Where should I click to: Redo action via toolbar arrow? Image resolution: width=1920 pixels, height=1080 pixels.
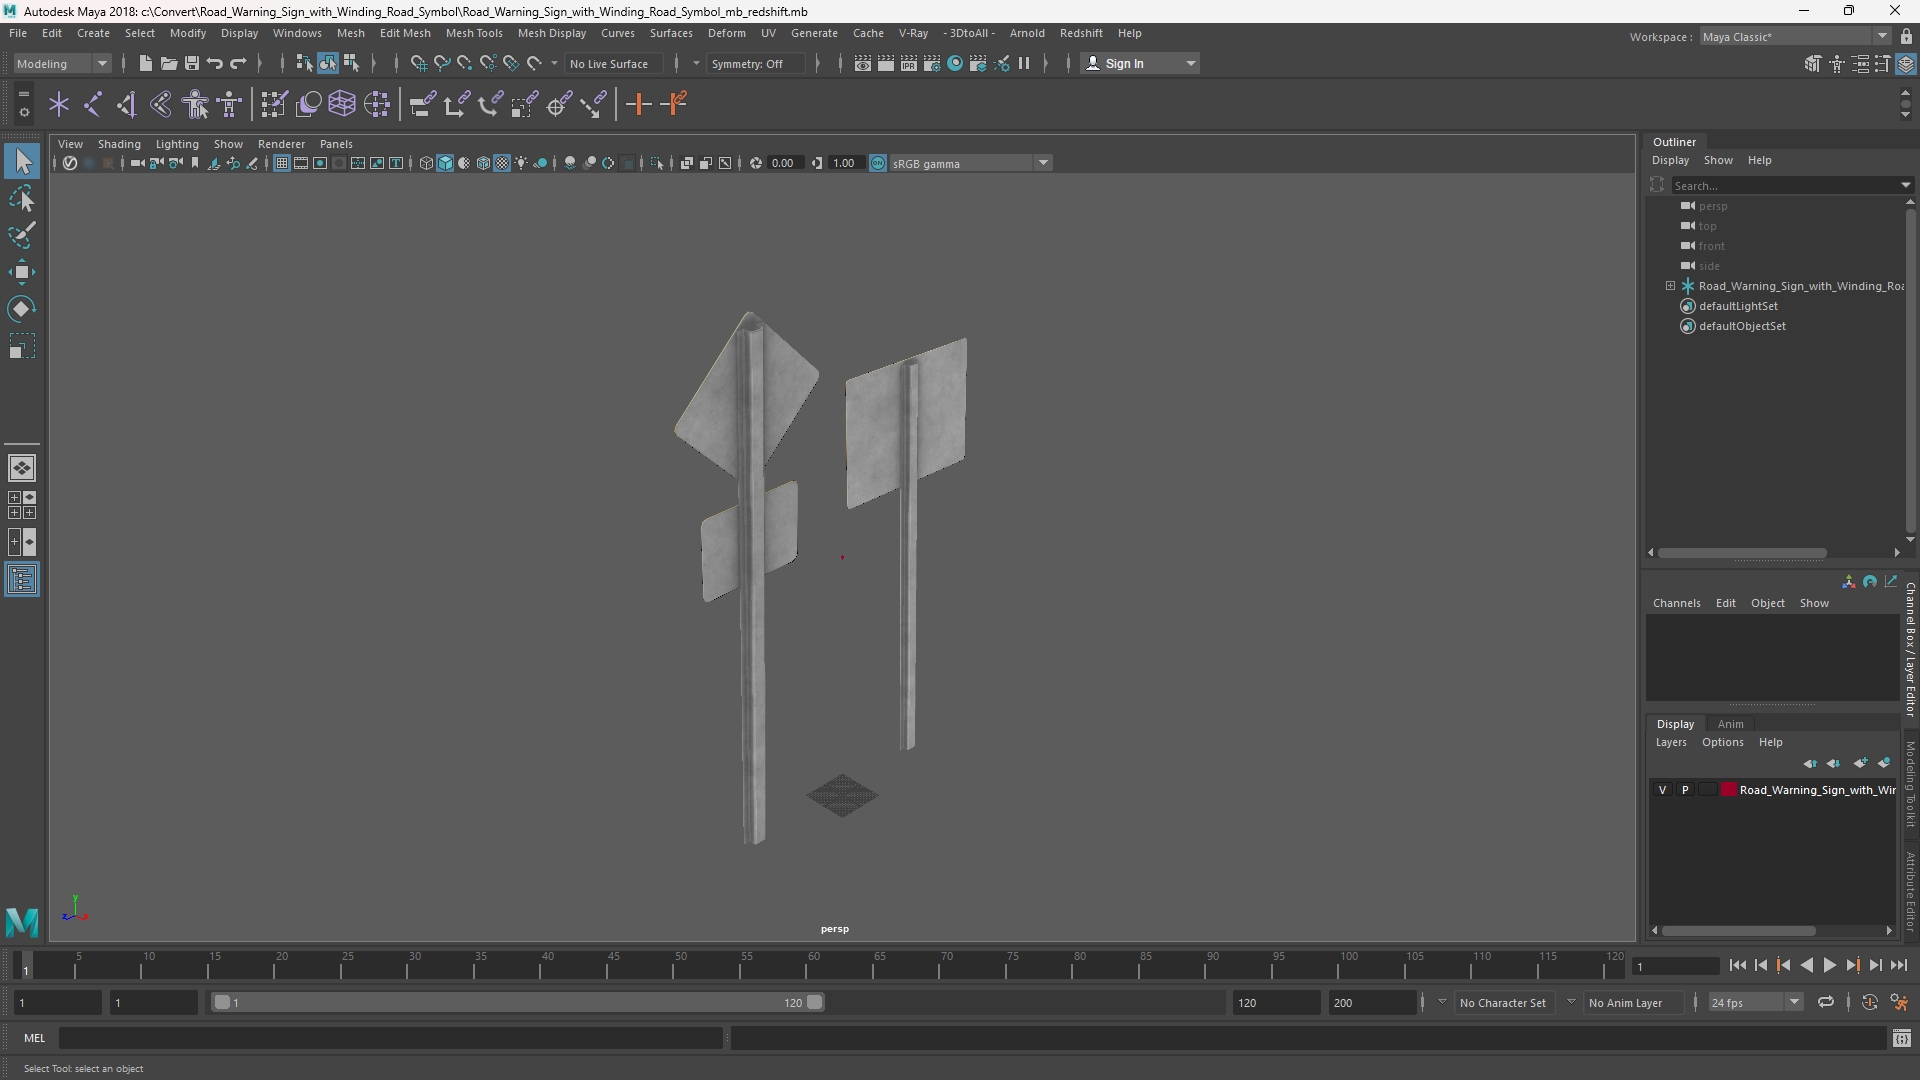click(x=238, y=63)
